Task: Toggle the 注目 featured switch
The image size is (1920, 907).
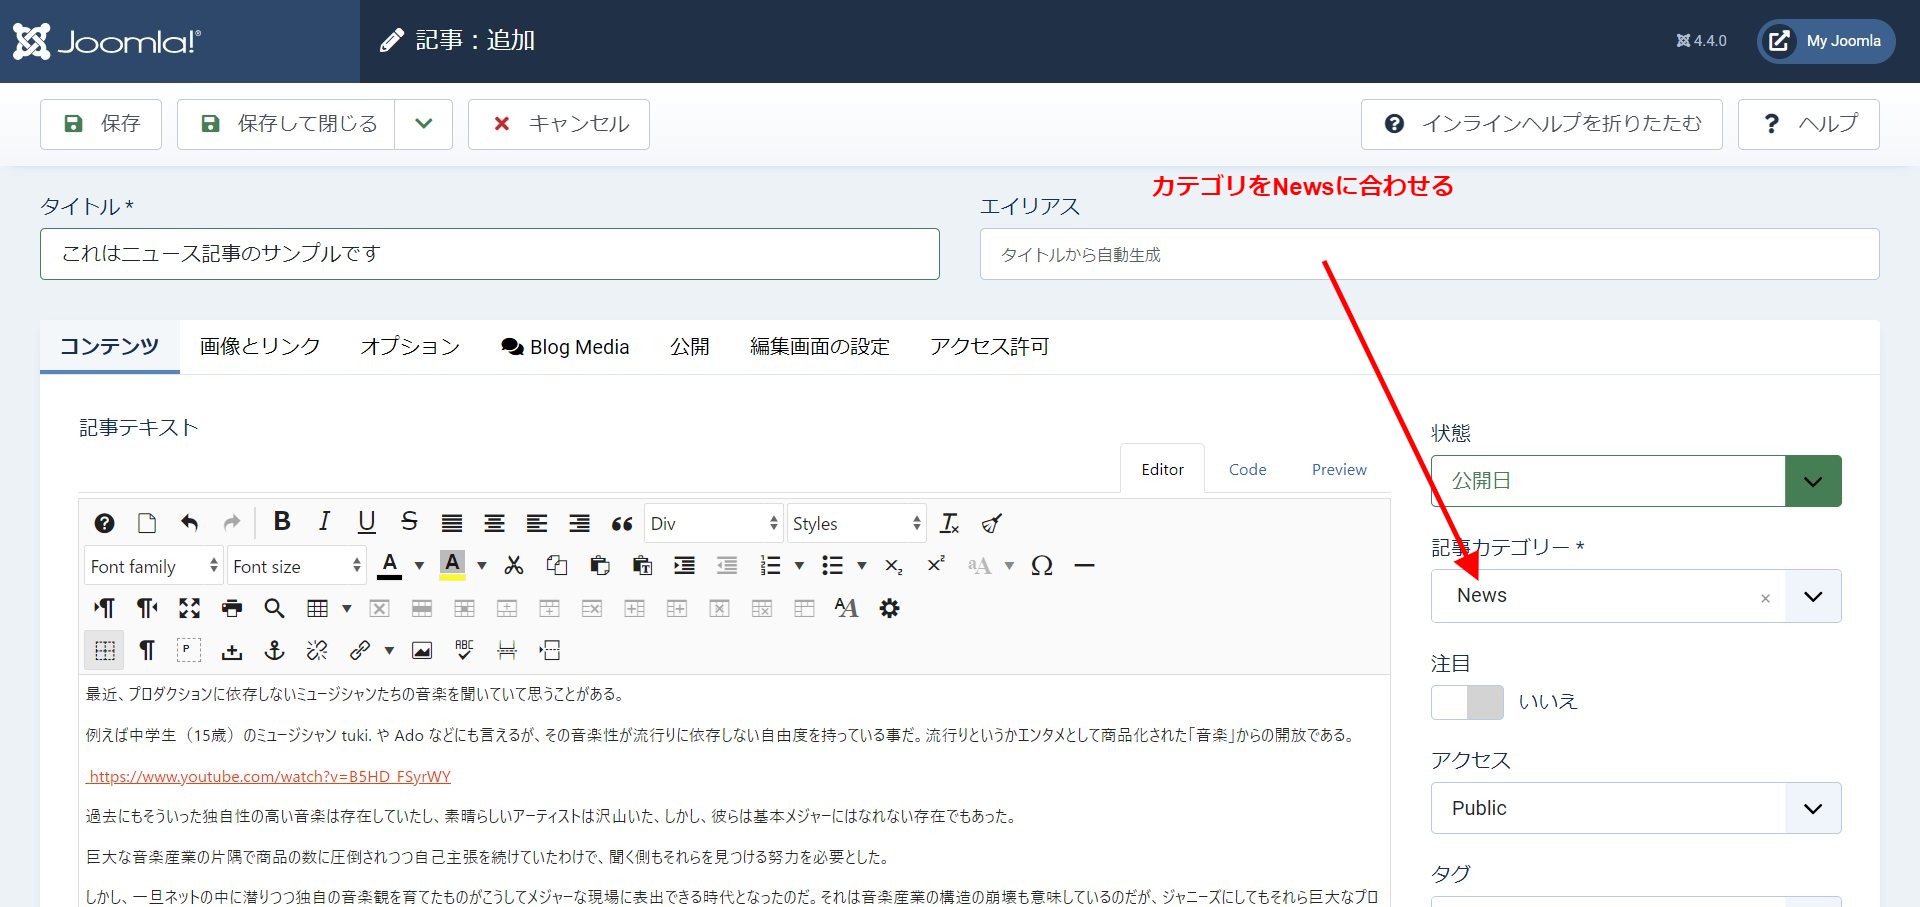Action: pos(1466,702)
